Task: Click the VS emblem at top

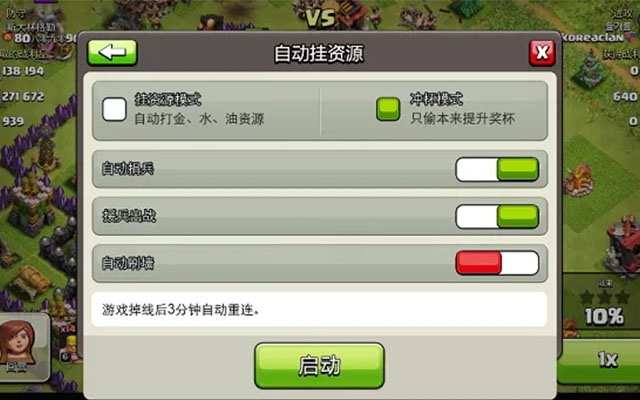Action: tap(321, 18)
